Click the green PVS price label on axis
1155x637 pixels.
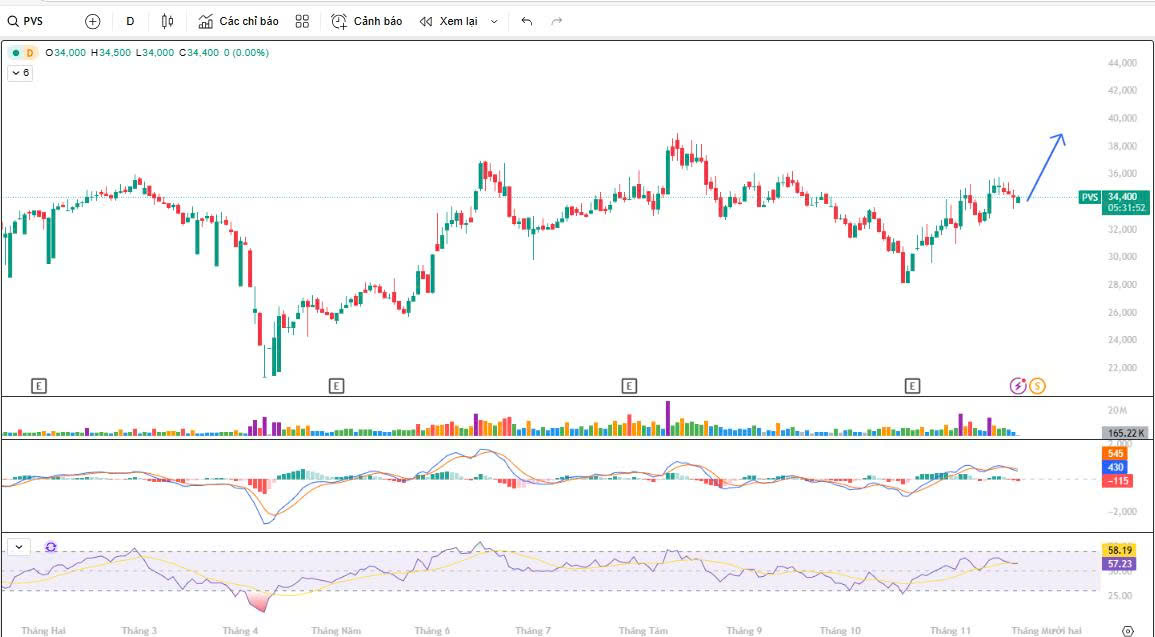[x=1090, y=197]
